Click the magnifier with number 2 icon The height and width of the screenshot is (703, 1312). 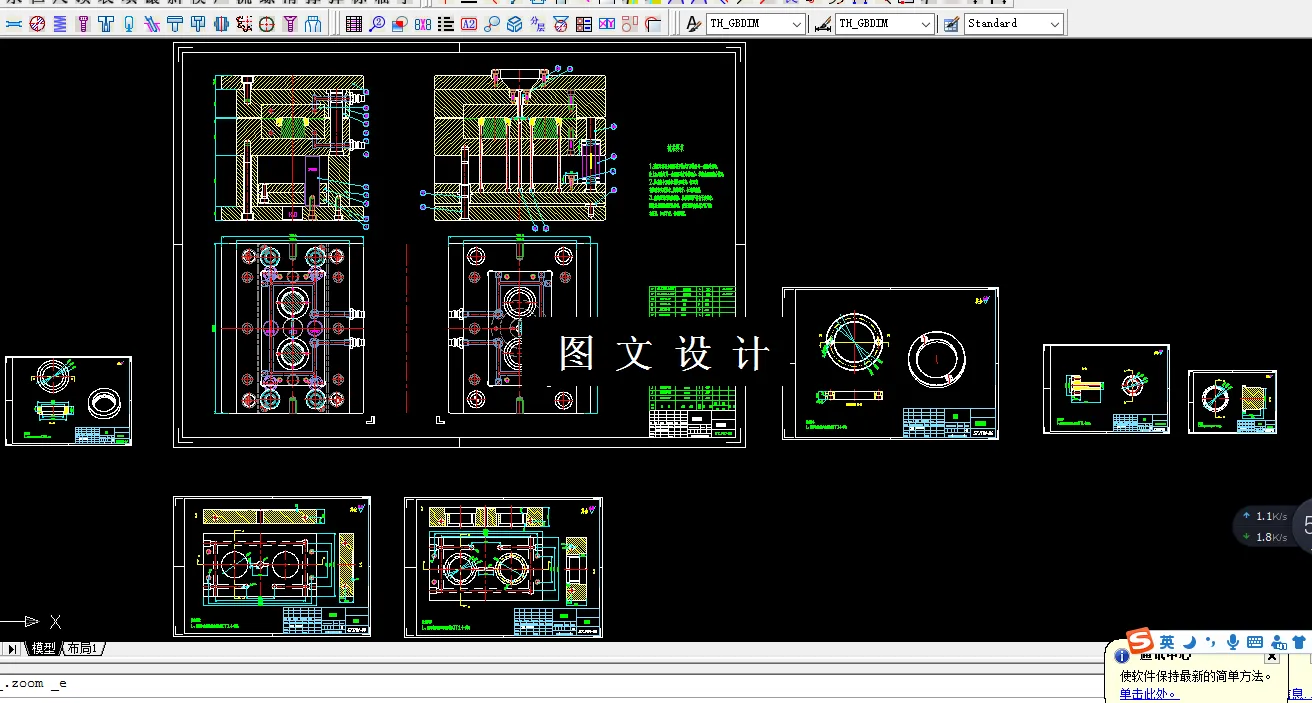coord(377,23)
